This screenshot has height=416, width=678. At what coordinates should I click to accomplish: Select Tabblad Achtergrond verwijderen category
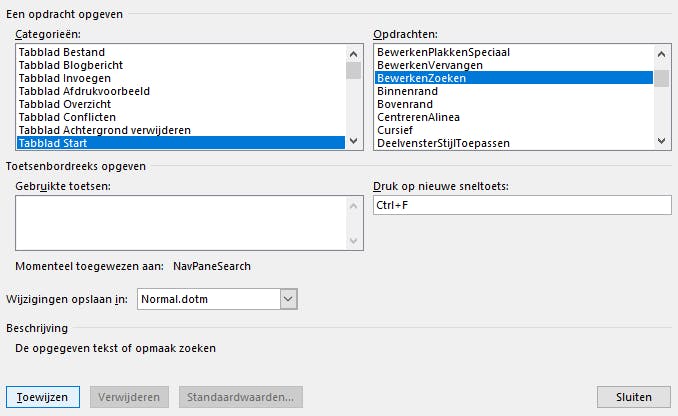(104, 130)
